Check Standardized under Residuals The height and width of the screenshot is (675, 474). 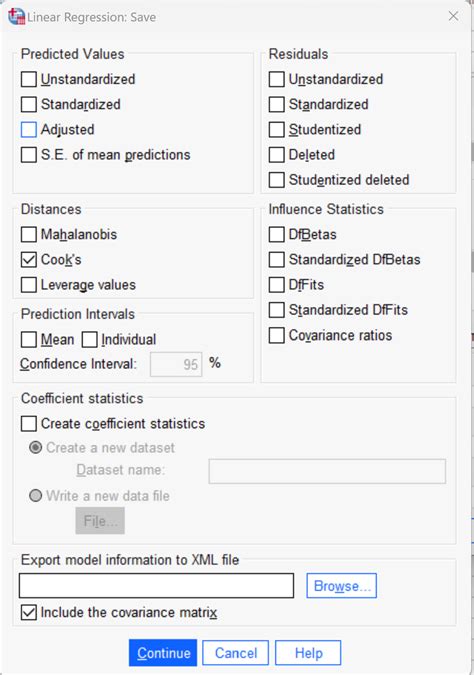click(x=276, y=104)
